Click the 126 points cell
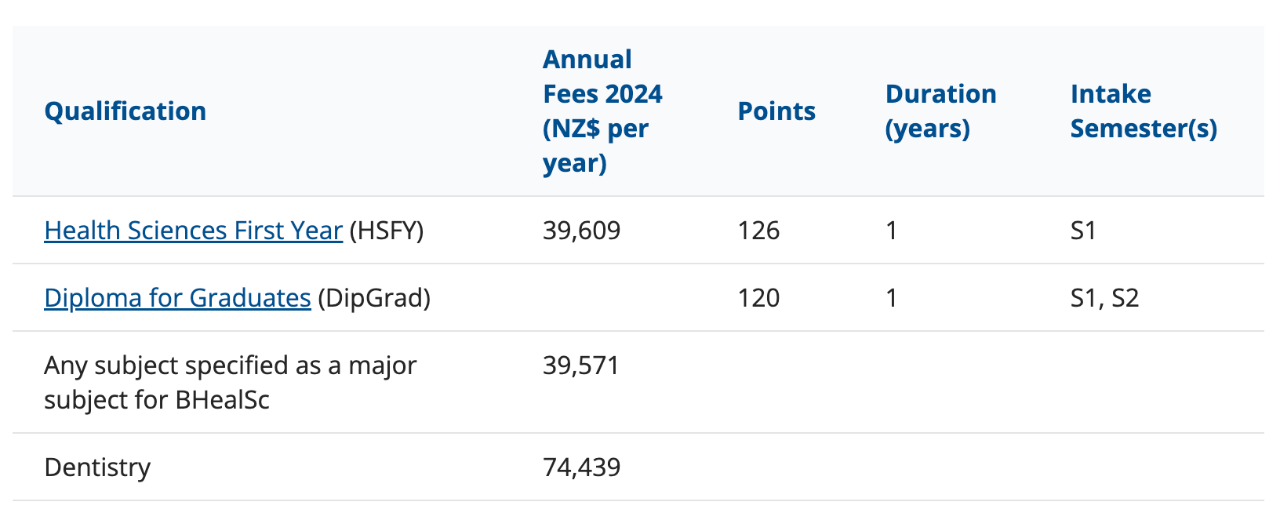The width and height of the screenshot is (1280, 522). (758, 231)
